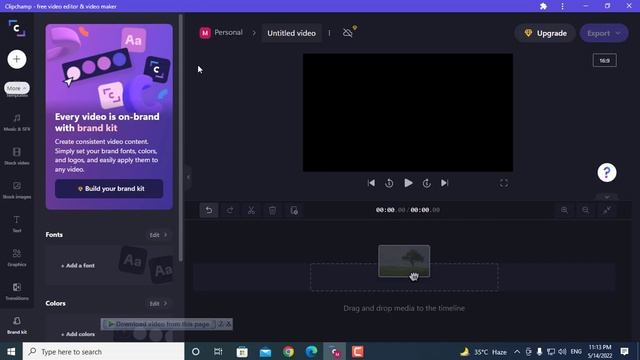
Task: Open Google Chrome on taskbar
Action: tap(289, 351)
